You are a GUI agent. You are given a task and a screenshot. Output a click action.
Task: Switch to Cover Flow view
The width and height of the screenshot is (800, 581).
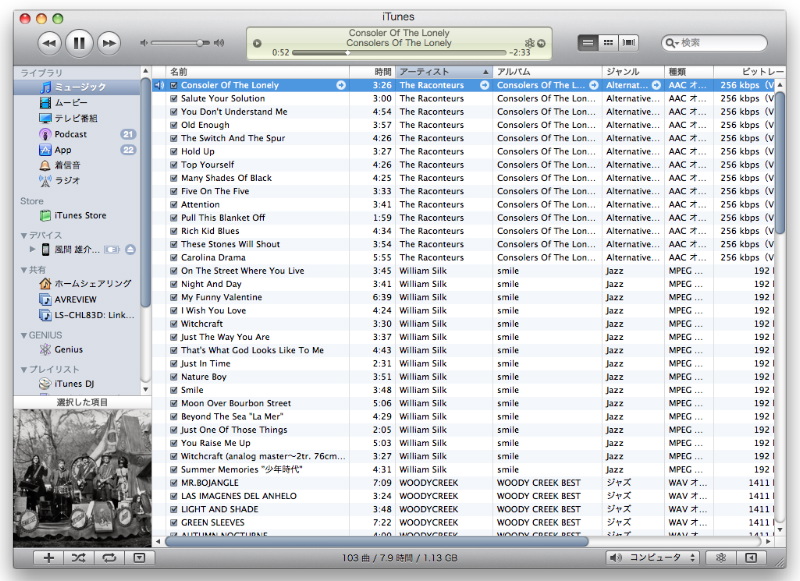coord(629,43)
